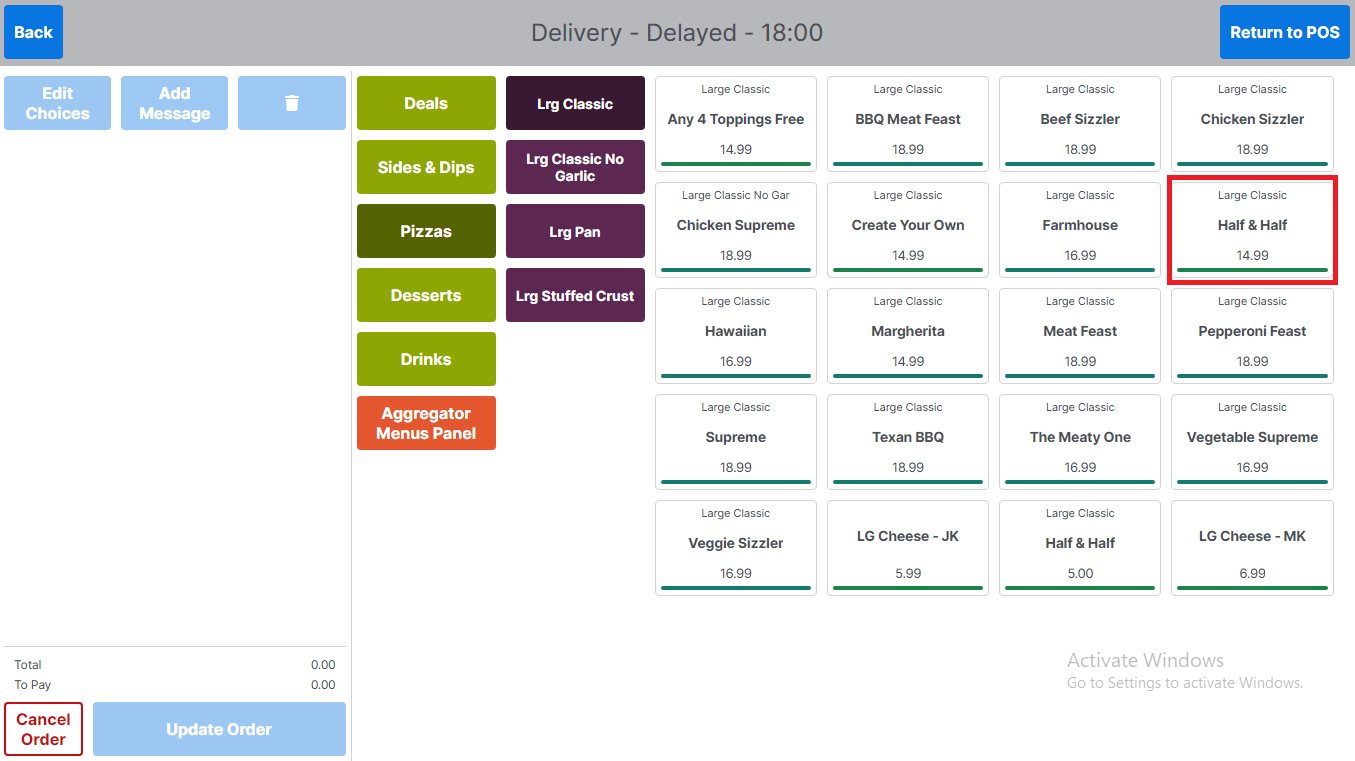Switch to Lrg Classic No Garlic
This screenshot has height=761, width=1355.
coord(575,167)
